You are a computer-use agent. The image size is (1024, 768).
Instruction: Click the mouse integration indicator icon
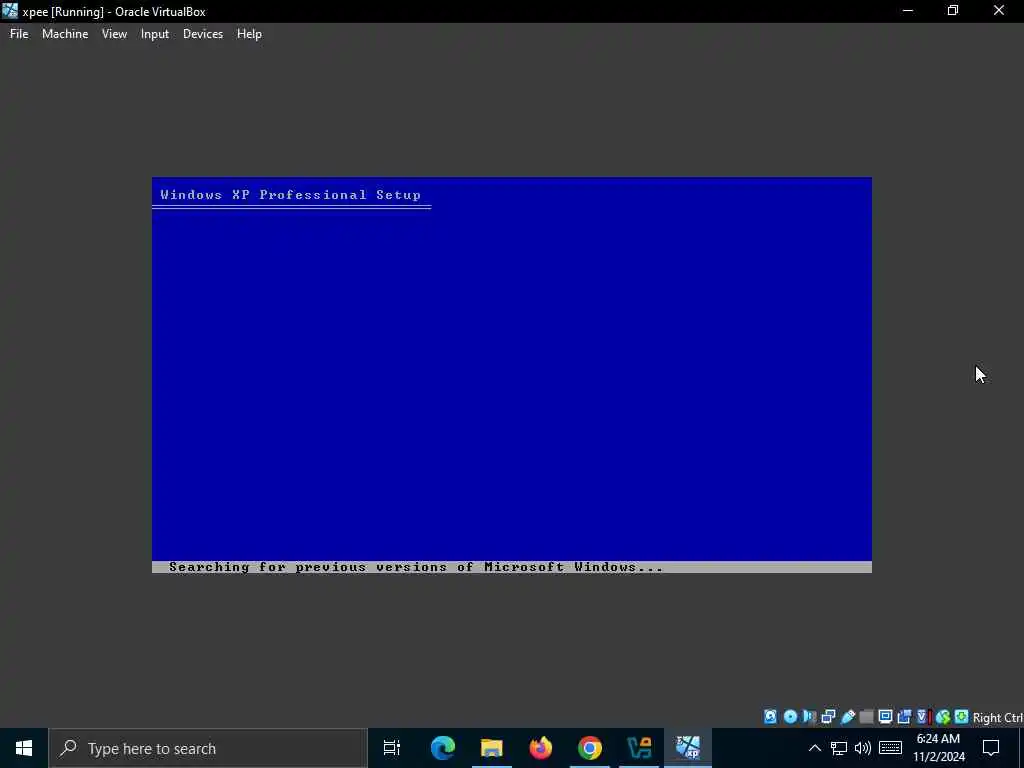[942, 716]
